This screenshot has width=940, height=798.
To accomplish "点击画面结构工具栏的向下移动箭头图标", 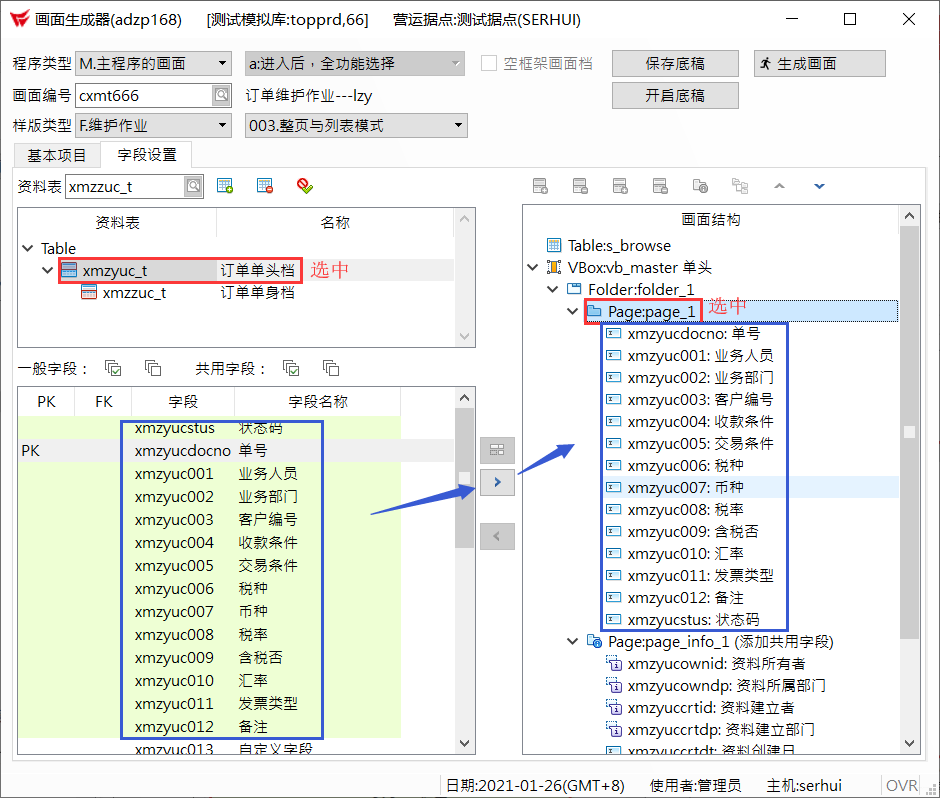I will coord(819,186).
